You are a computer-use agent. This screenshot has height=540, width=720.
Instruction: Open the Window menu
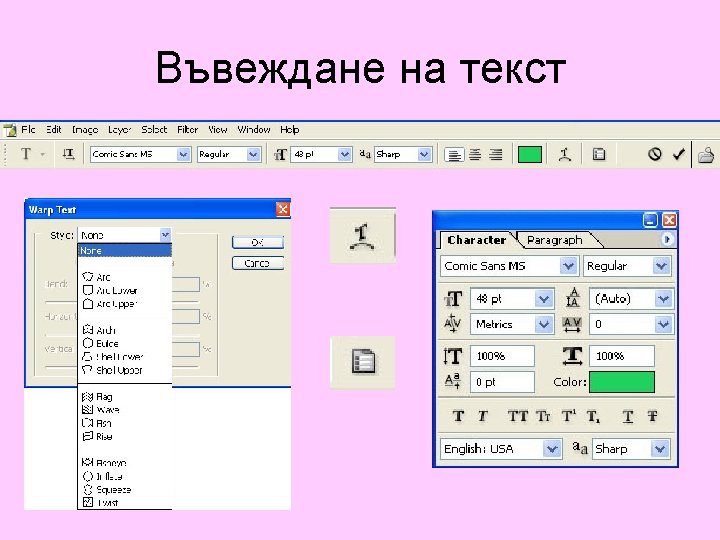(254, 129)
